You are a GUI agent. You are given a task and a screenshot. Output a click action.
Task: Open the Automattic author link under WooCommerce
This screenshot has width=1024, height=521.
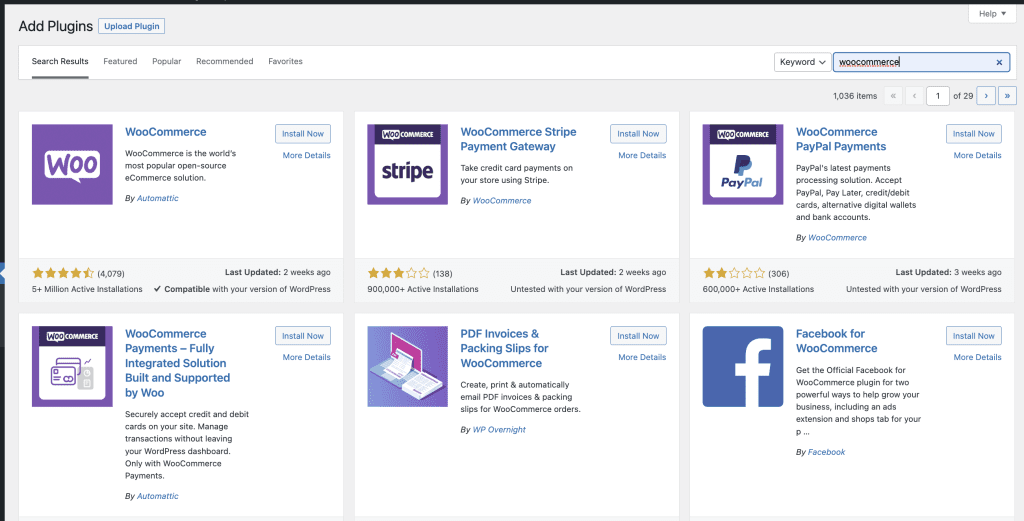coord(157,198)
